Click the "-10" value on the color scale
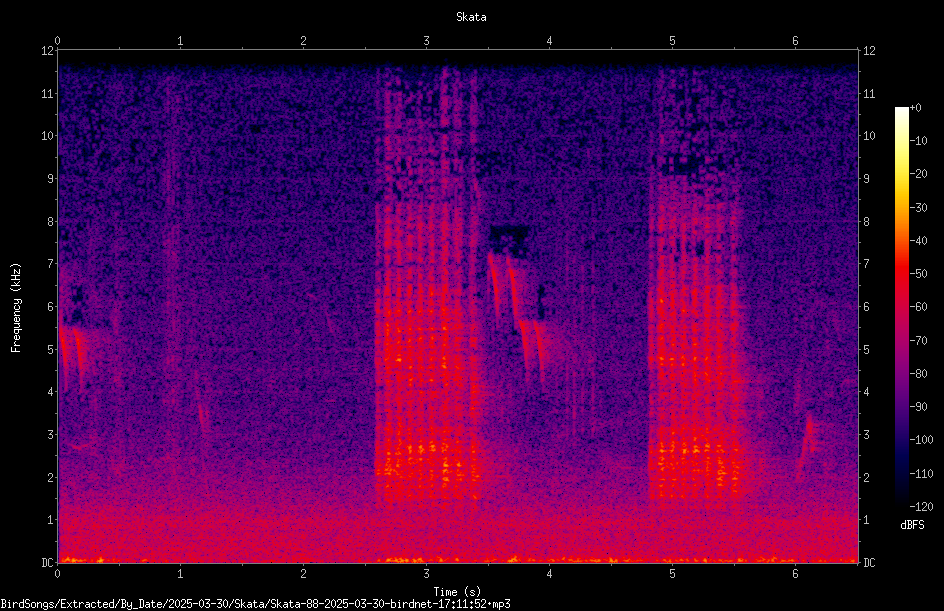944x611 pixels. (x=918, y=141)
